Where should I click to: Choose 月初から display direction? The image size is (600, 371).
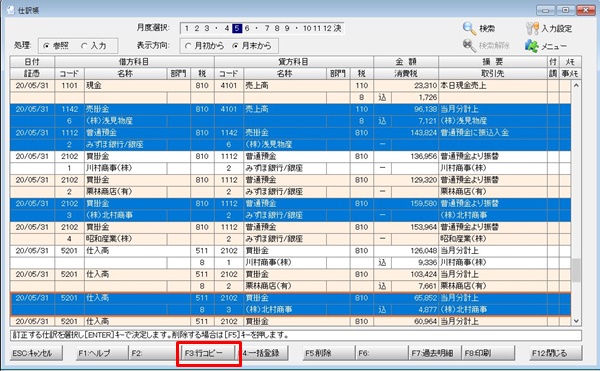coord(188,46)
